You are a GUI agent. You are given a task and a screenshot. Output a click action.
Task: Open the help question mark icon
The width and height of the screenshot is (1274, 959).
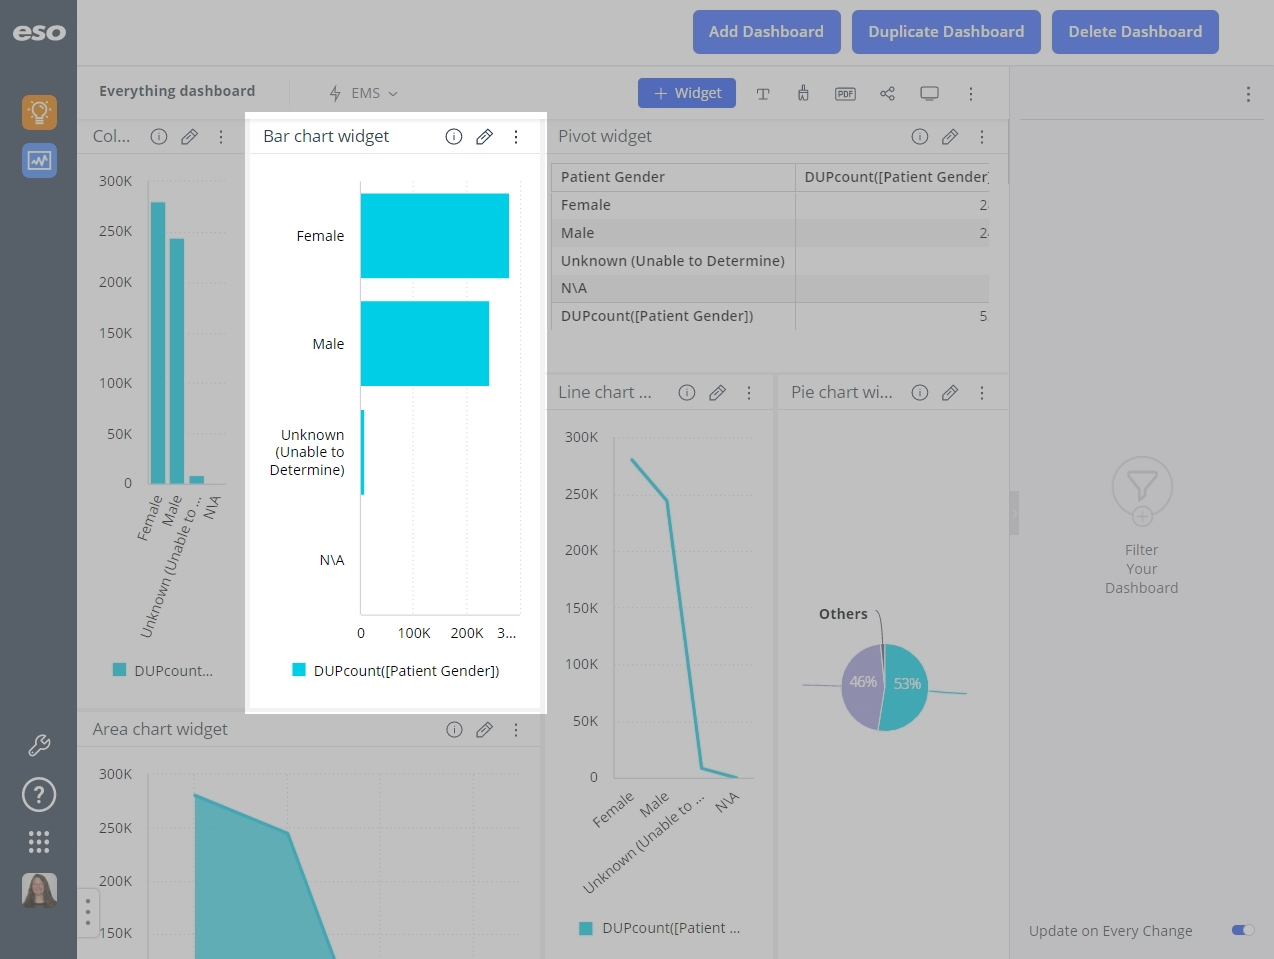point(39,795)
